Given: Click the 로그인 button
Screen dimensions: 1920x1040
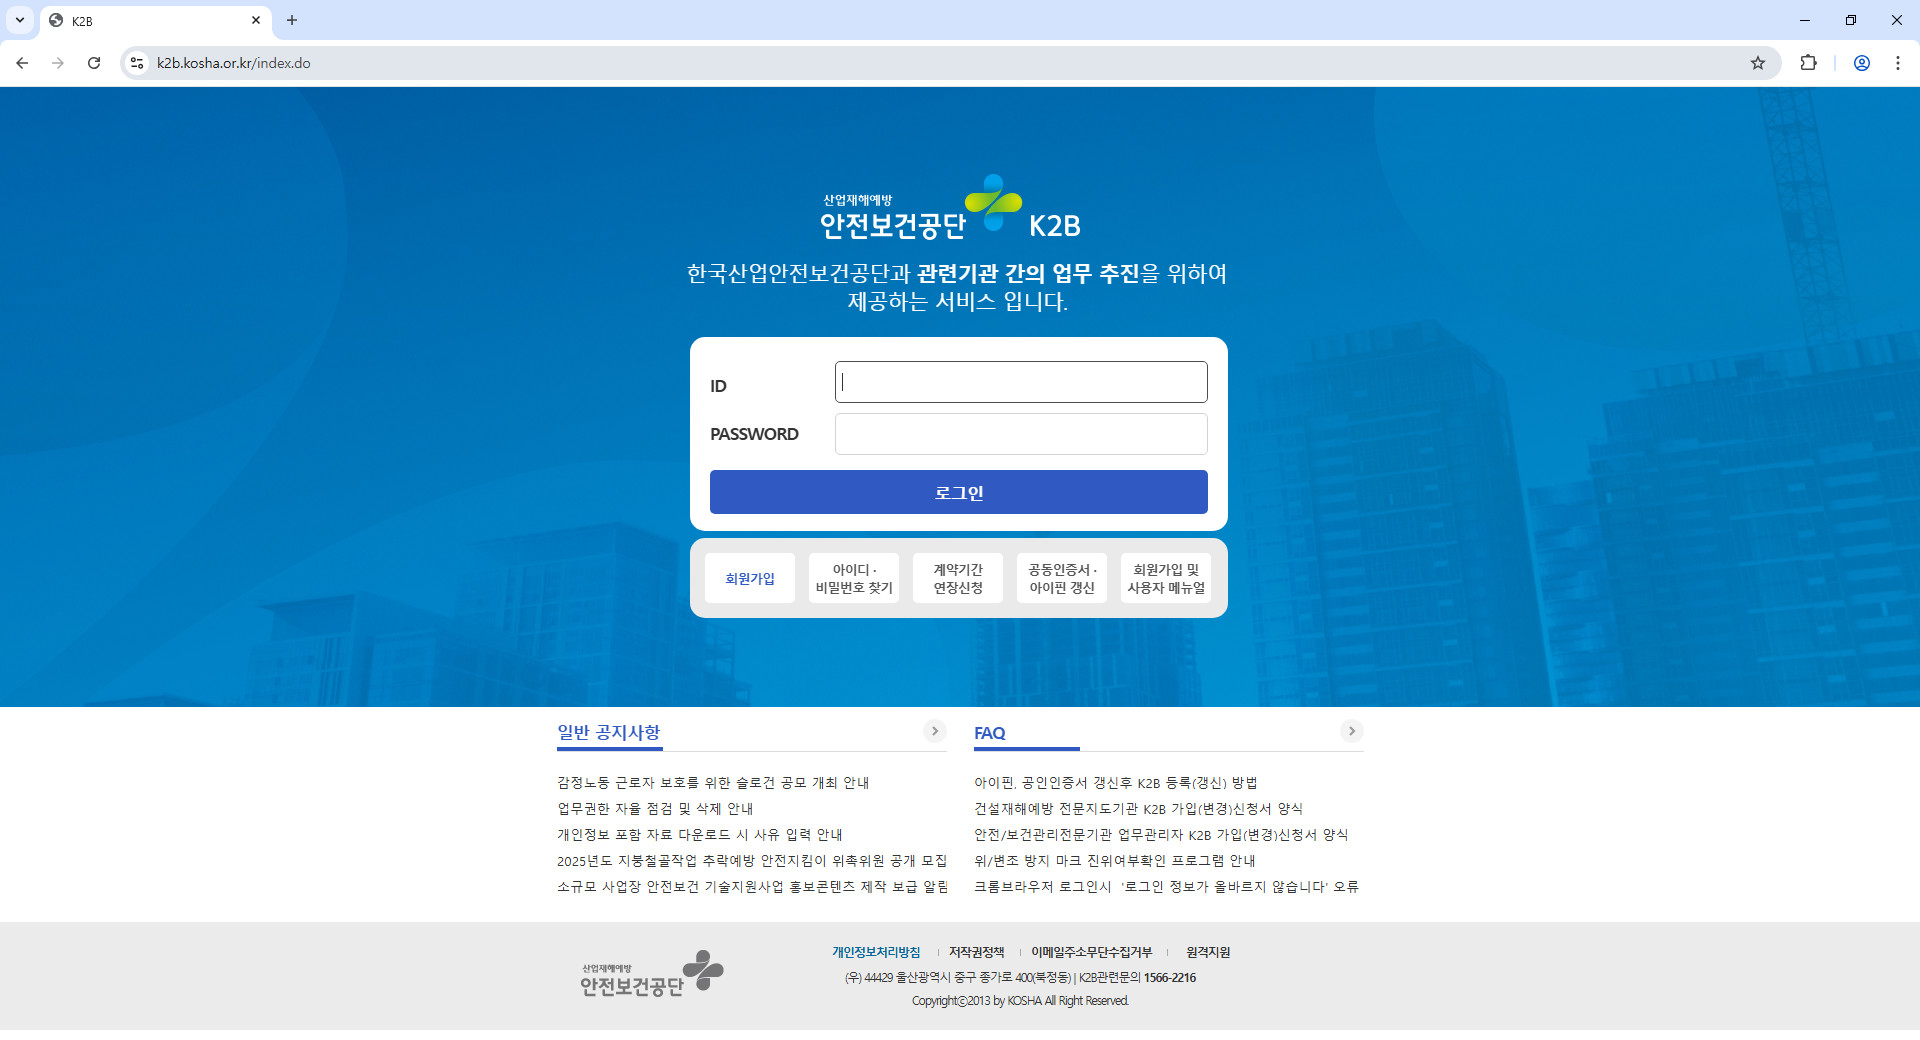Looking at the screenshot, I should coord(959,492).
